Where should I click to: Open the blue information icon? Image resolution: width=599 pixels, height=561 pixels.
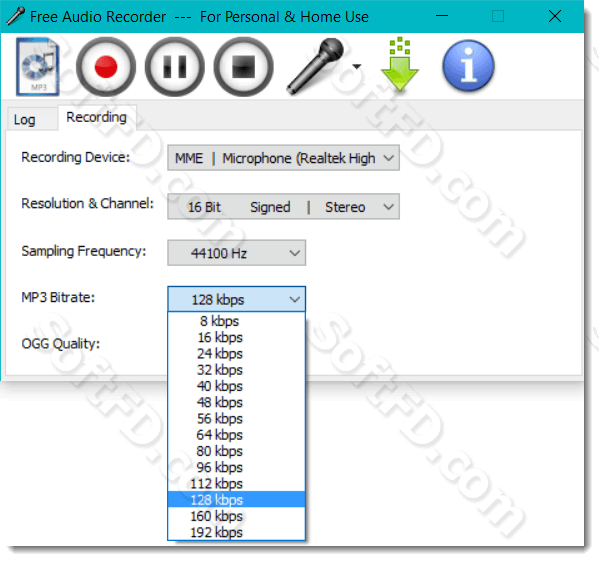pyautogui.click(x=468, y=66)
